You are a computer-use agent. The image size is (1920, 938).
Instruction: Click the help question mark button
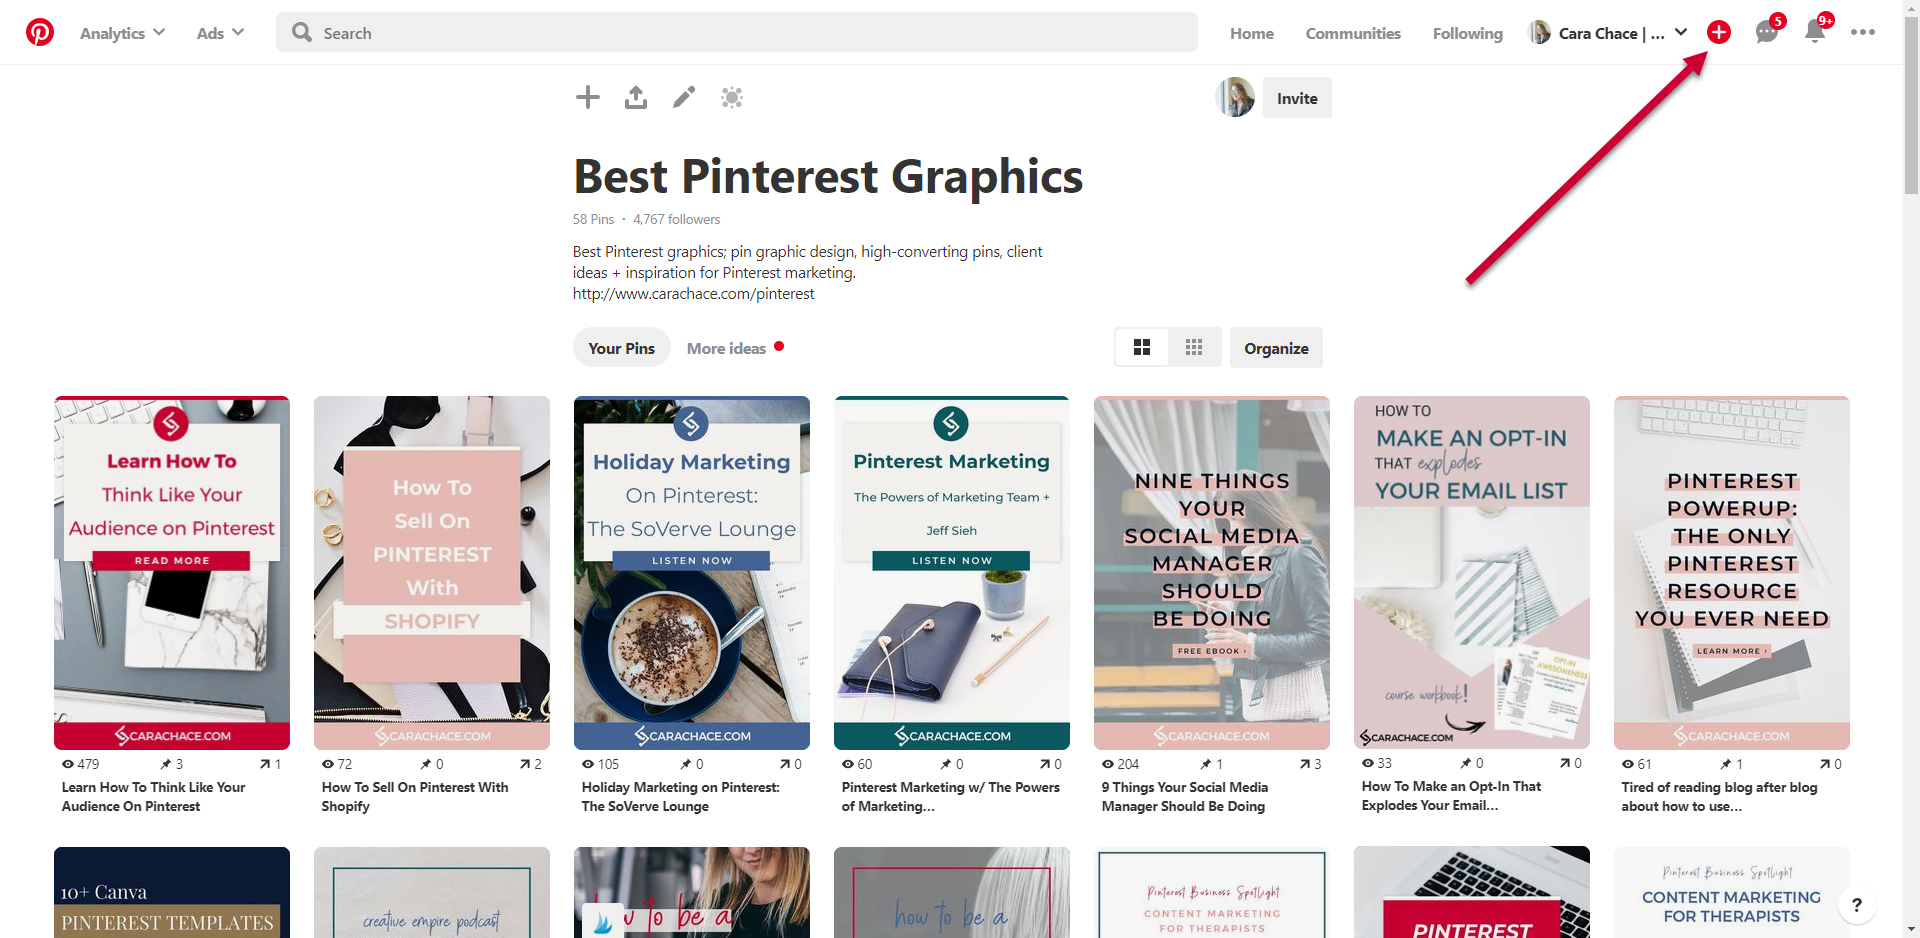coord(1857,905)
